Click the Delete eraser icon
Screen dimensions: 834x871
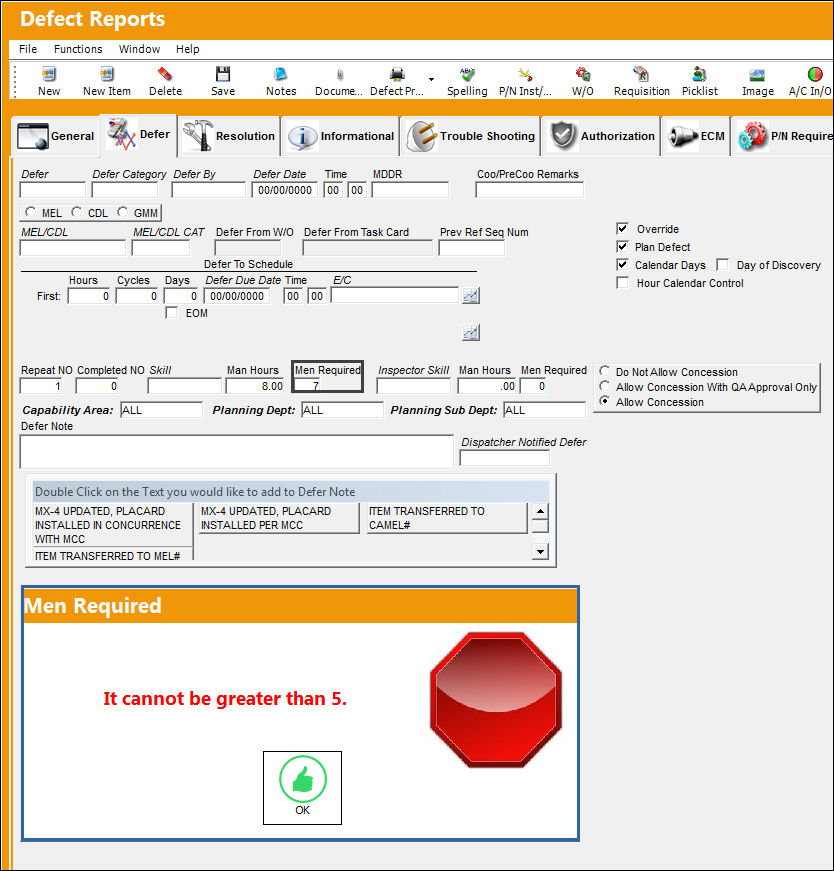tap(165, 74)
